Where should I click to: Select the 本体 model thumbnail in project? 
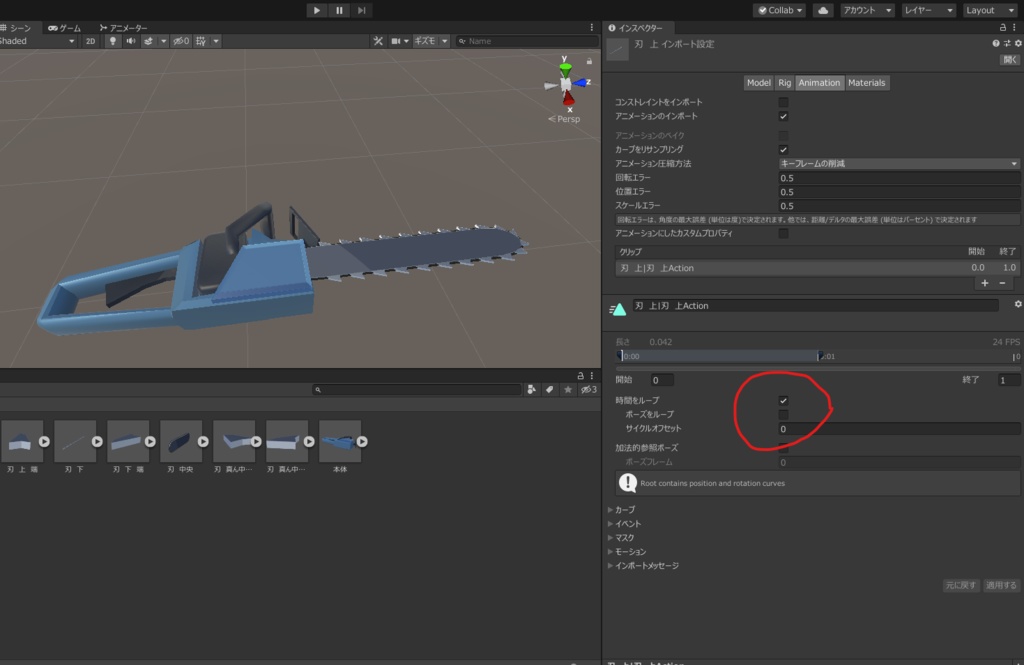coord(340,442)
